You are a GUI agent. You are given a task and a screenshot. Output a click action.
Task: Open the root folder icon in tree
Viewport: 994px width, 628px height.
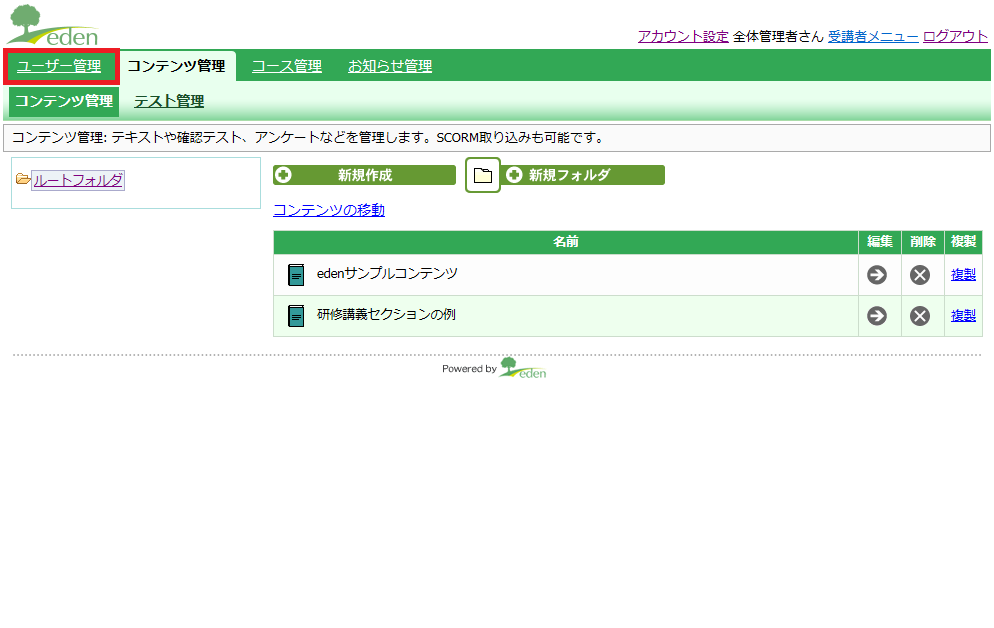[23, 179]
